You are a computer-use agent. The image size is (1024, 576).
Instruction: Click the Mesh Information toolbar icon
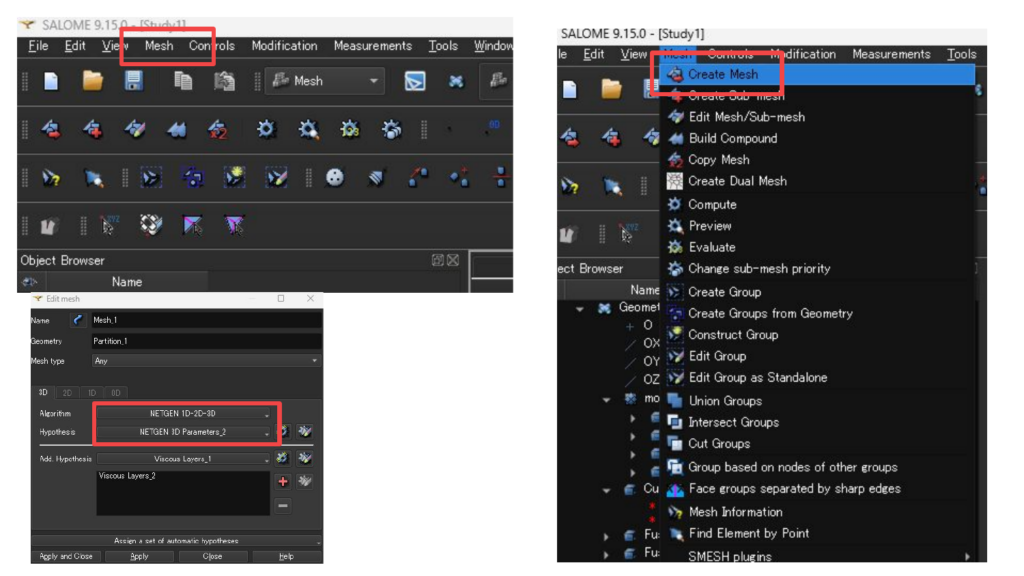tap(49, 178)
